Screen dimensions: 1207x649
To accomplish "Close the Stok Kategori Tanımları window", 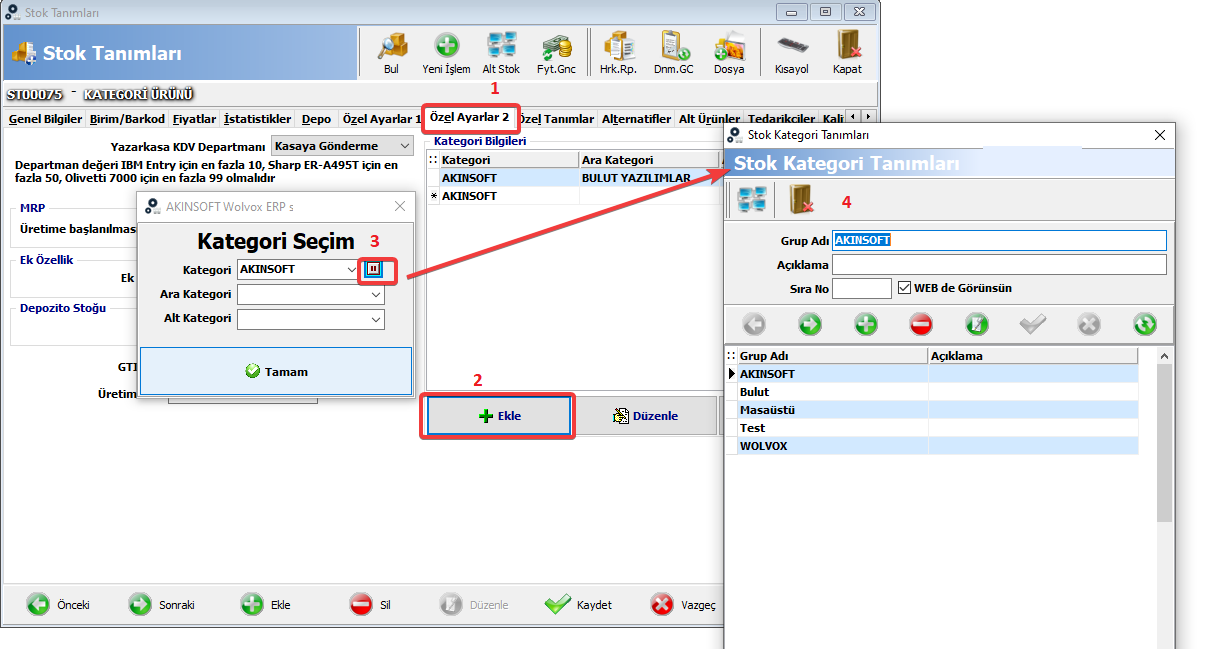I will coord(1160,135).
